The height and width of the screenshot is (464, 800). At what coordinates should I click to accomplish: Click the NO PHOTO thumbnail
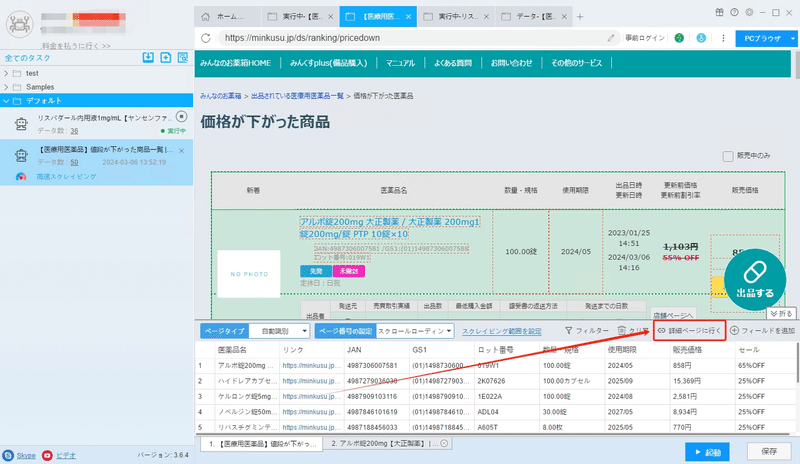pyautogui.click(x=248, y=274)
